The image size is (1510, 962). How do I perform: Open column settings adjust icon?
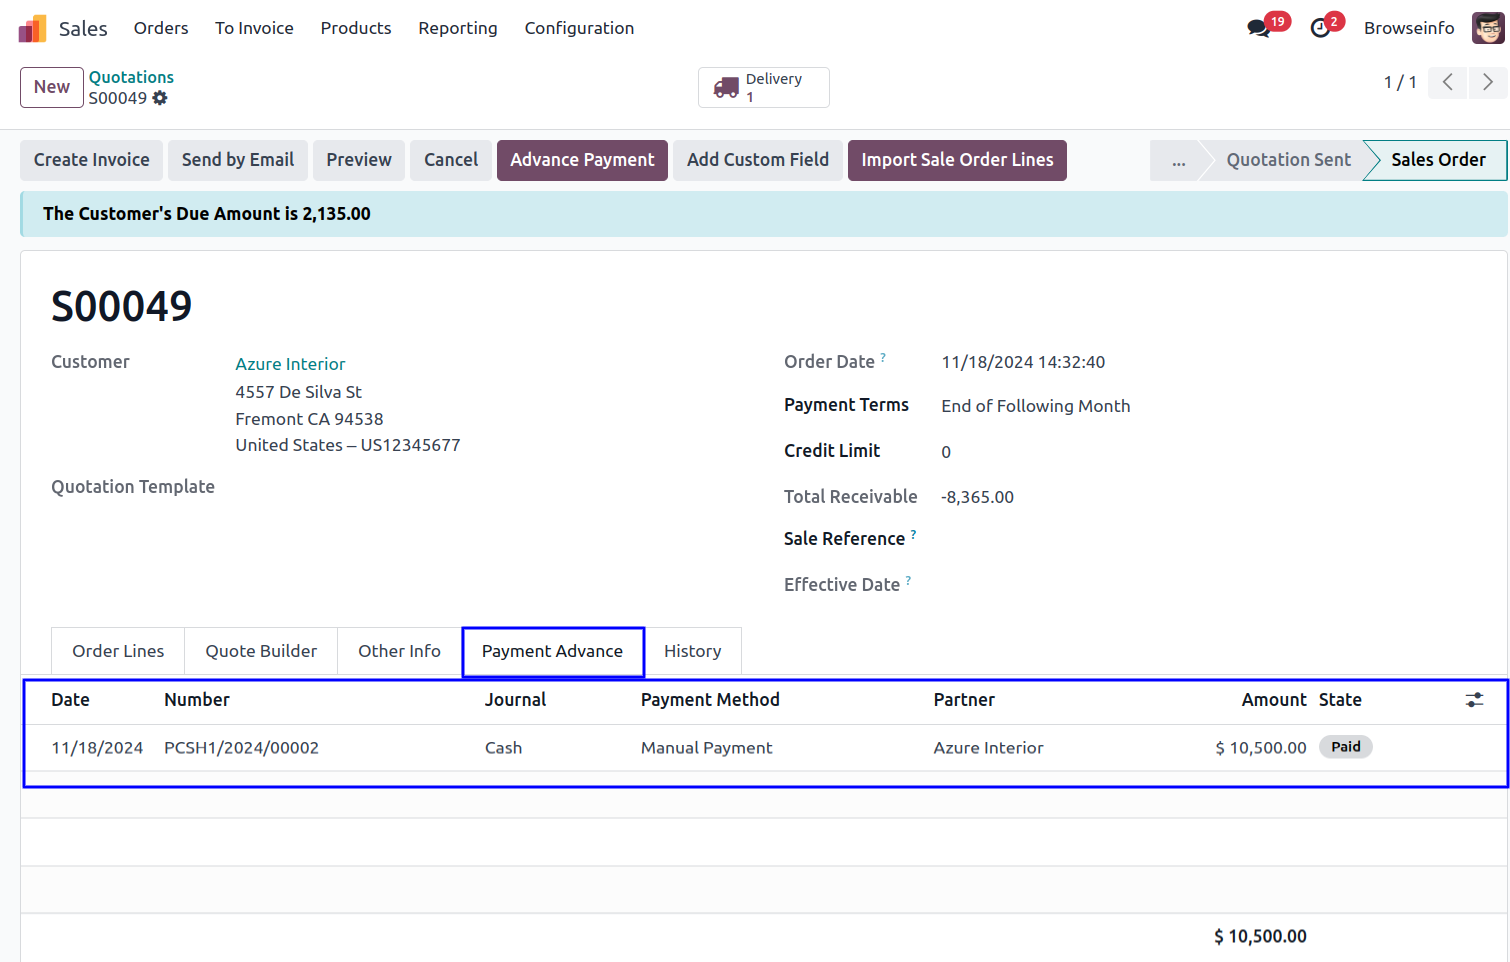click(x=1474, y=700)
